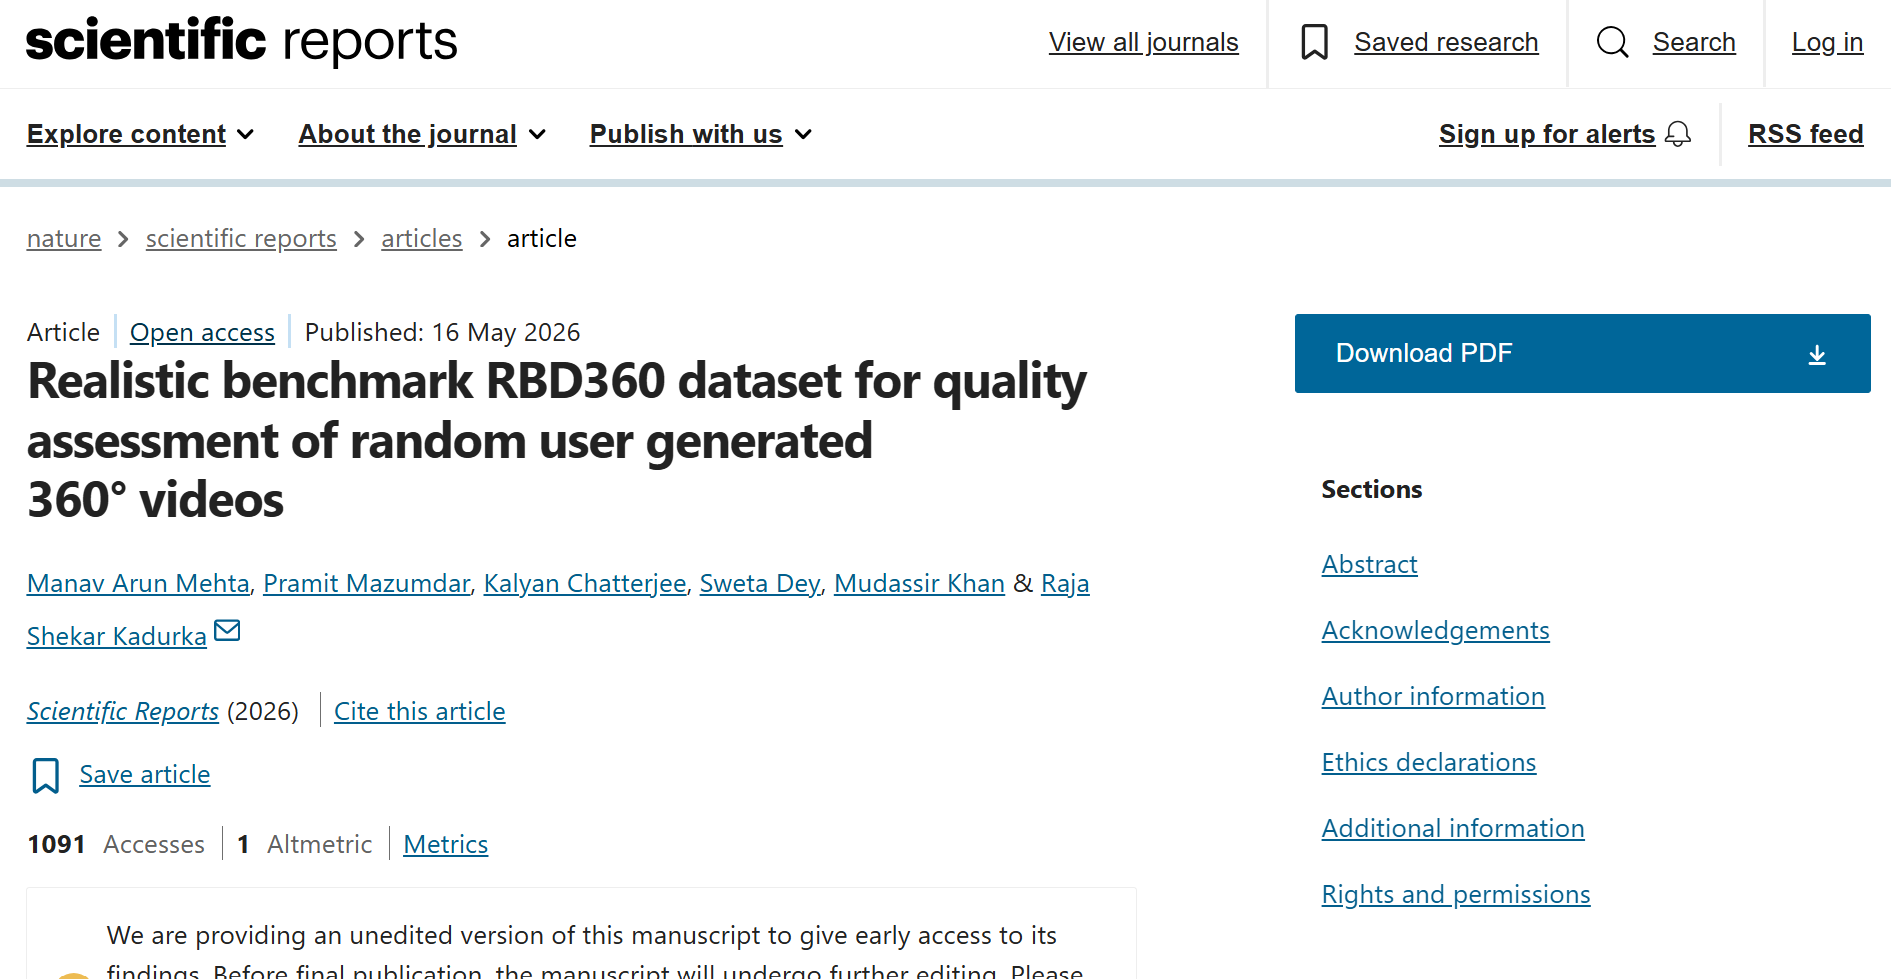
Task: Go to articles breadcrumb
Action: tap(421, 239)
